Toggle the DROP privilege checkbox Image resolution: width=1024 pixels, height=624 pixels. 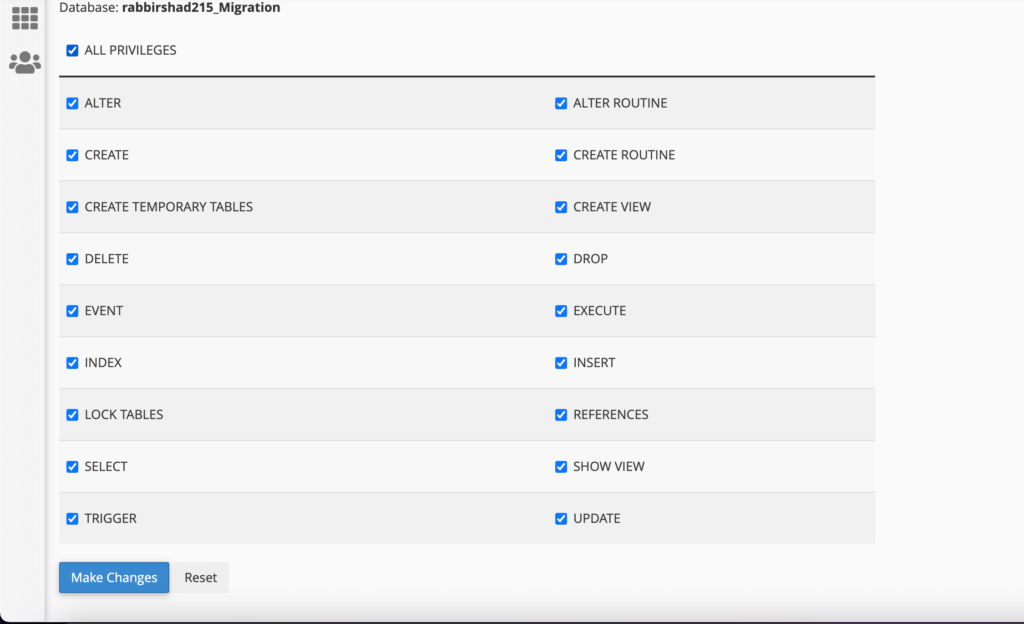561,259
